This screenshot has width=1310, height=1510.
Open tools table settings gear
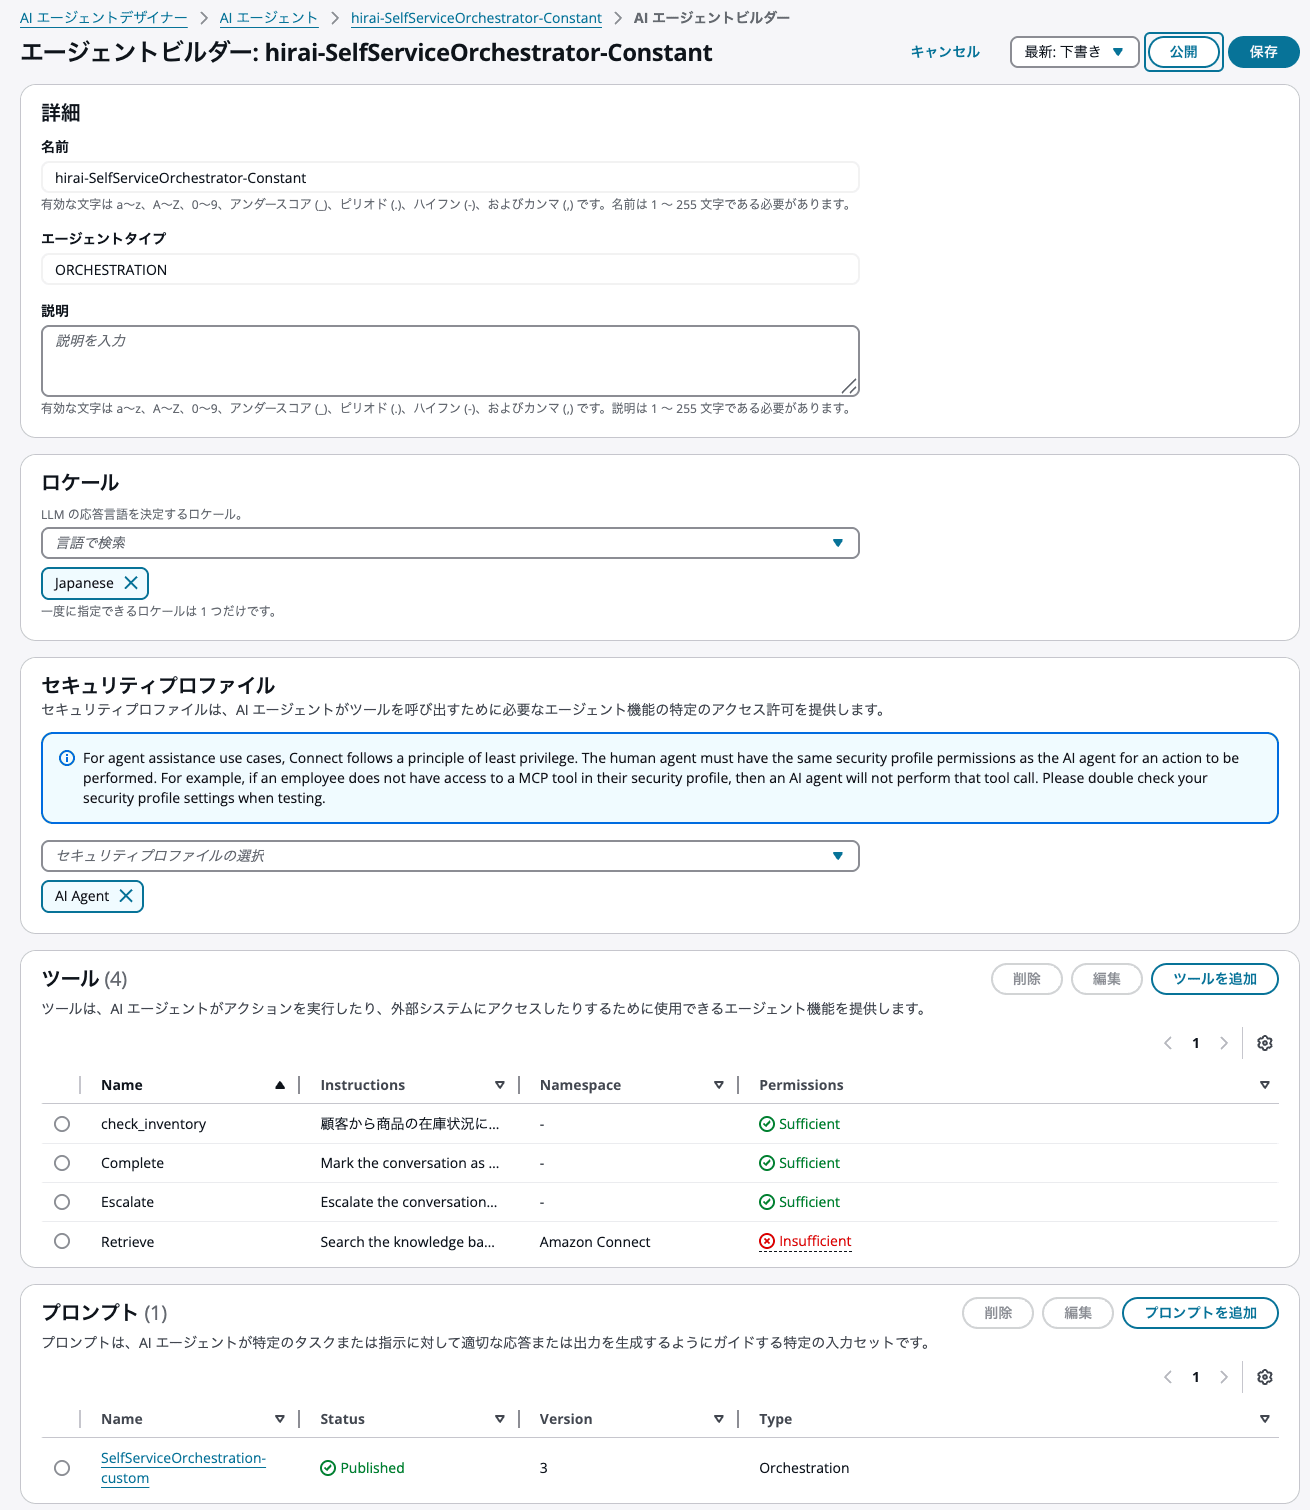pyautogui.click(x=1264, y=1043)
